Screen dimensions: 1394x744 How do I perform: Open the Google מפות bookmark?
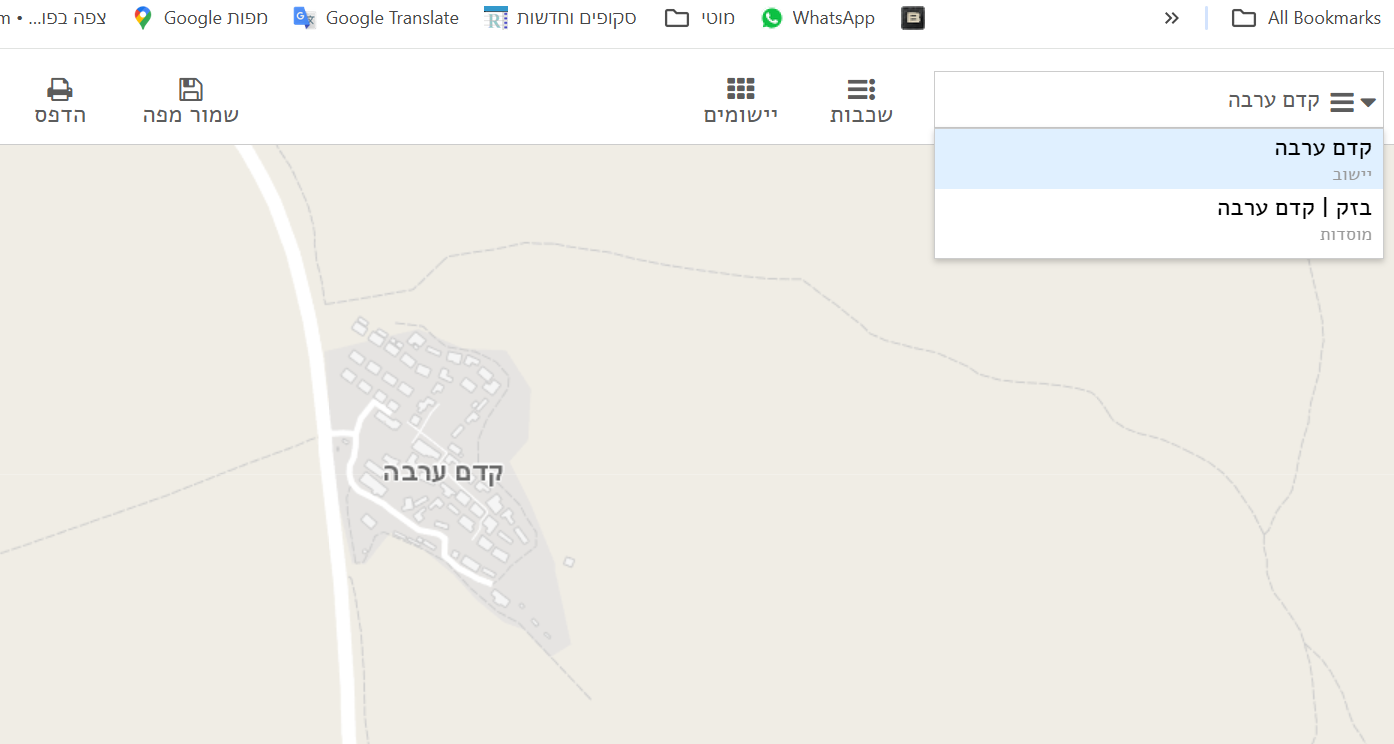tap(201, 18)
